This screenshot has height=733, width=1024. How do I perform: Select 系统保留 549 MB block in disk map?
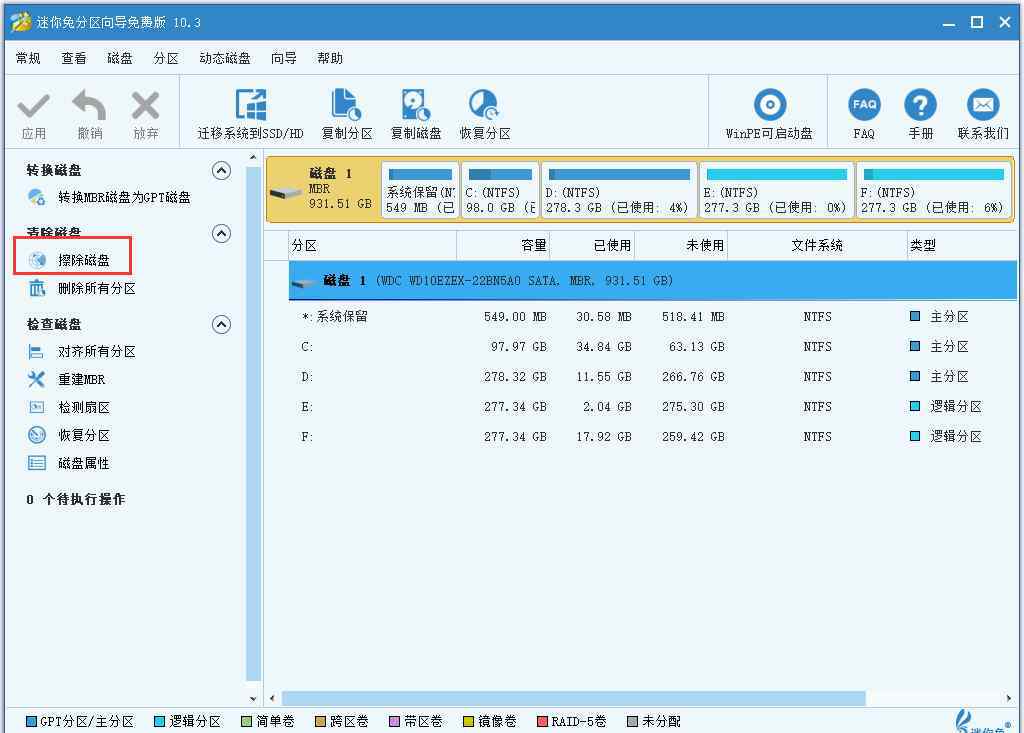[x=420, y=191]
